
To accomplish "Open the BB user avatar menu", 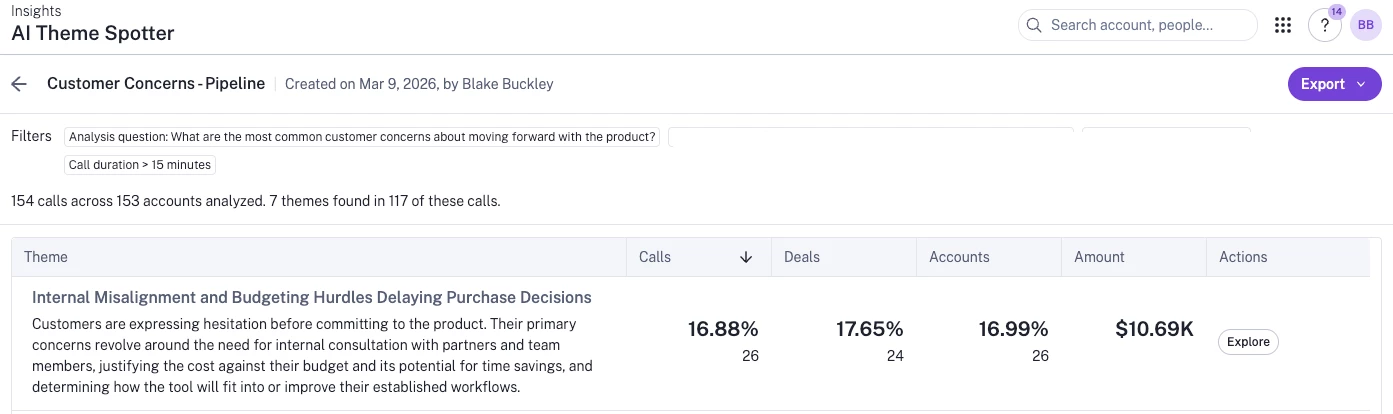I will 1365,25.
